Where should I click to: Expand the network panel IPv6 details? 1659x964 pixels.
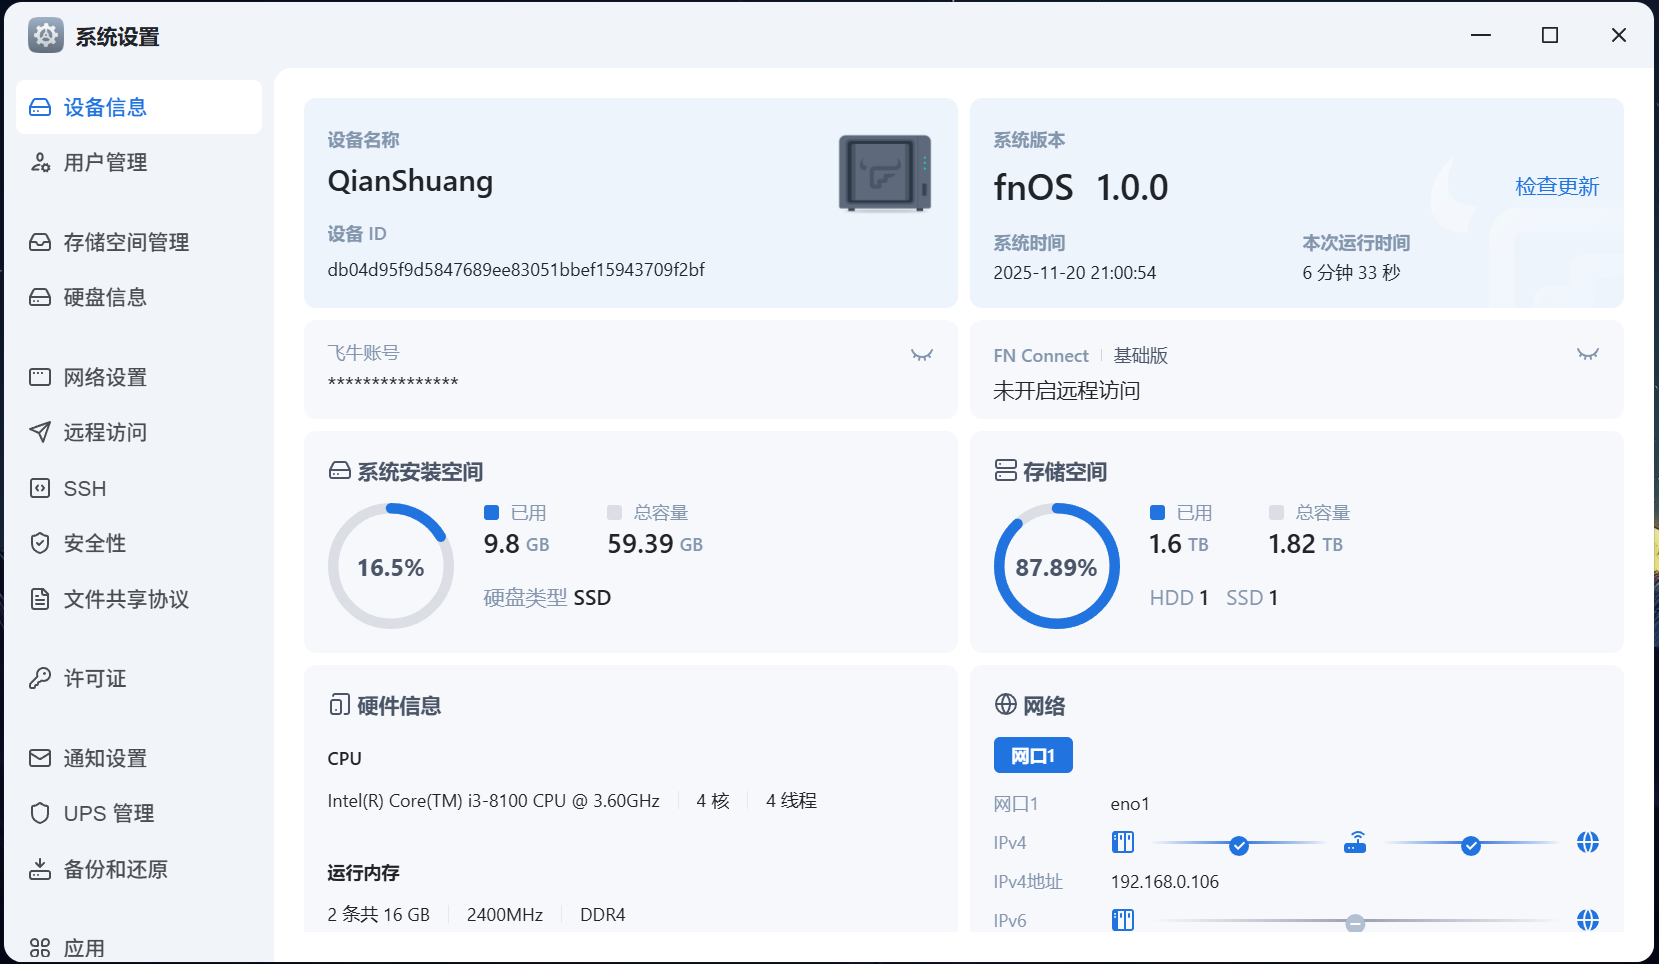tap(1589, 919)
